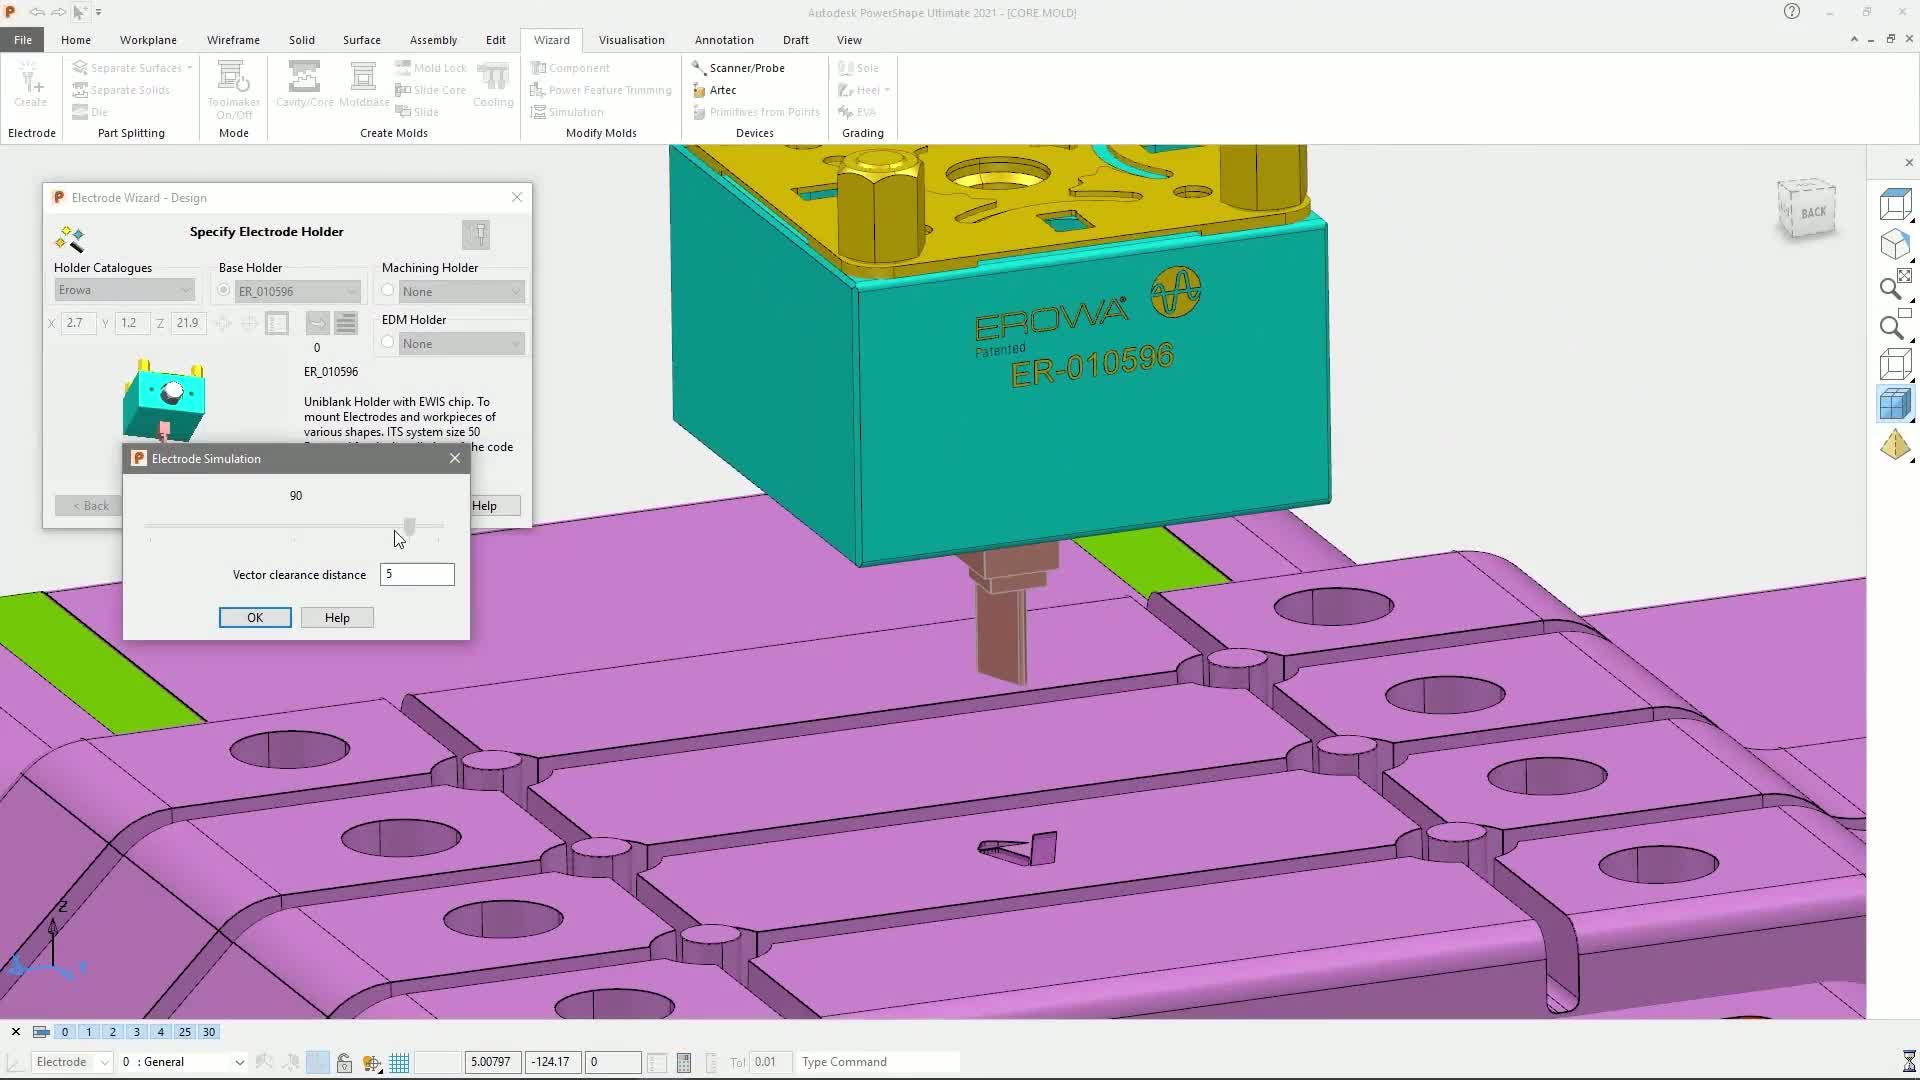The width and height of the screenshot is (1920, 1080).
Task: Click the position table icon beside Z field
Action: [x=277, y=323]
